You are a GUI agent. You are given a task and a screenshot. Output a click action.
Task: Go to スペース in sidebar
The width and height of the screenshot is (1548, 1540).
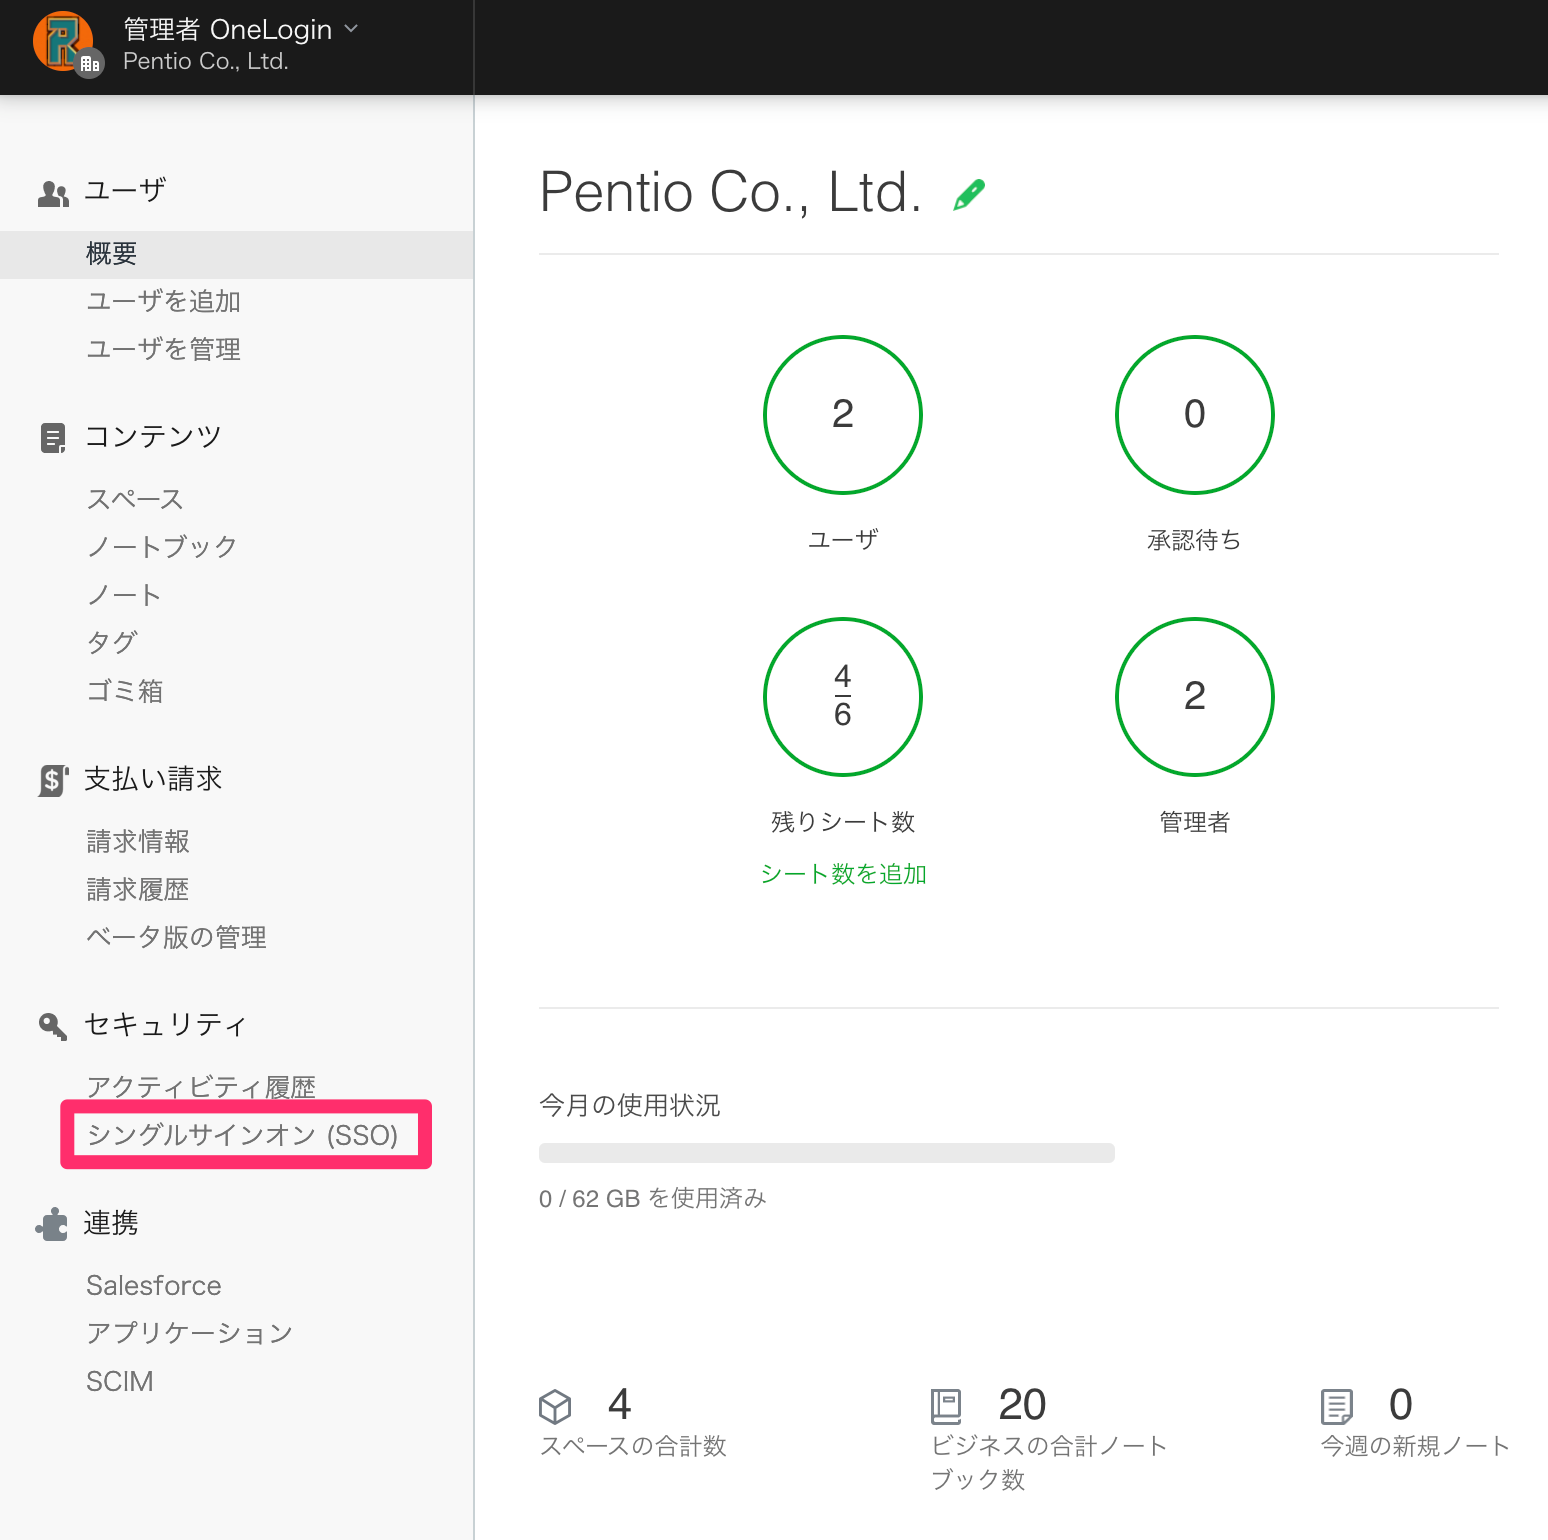tap(135, 499)
